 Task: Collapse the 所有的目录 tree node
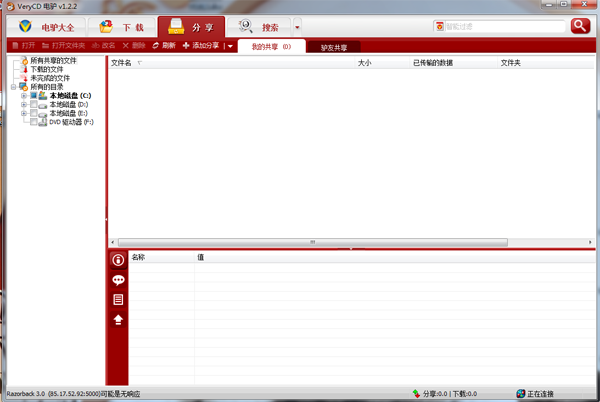(14, 86)
